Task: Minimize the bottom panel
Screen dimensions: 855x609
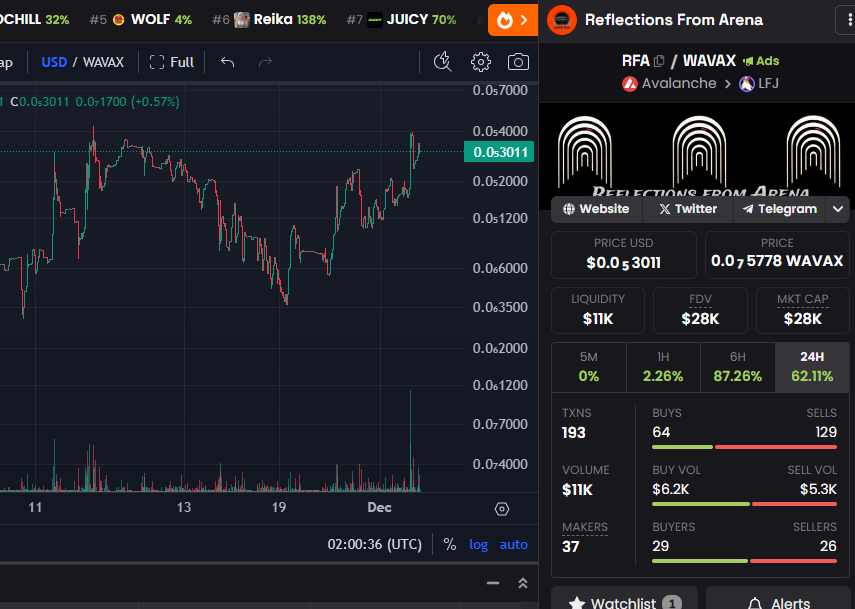Action: click(492, 583)
